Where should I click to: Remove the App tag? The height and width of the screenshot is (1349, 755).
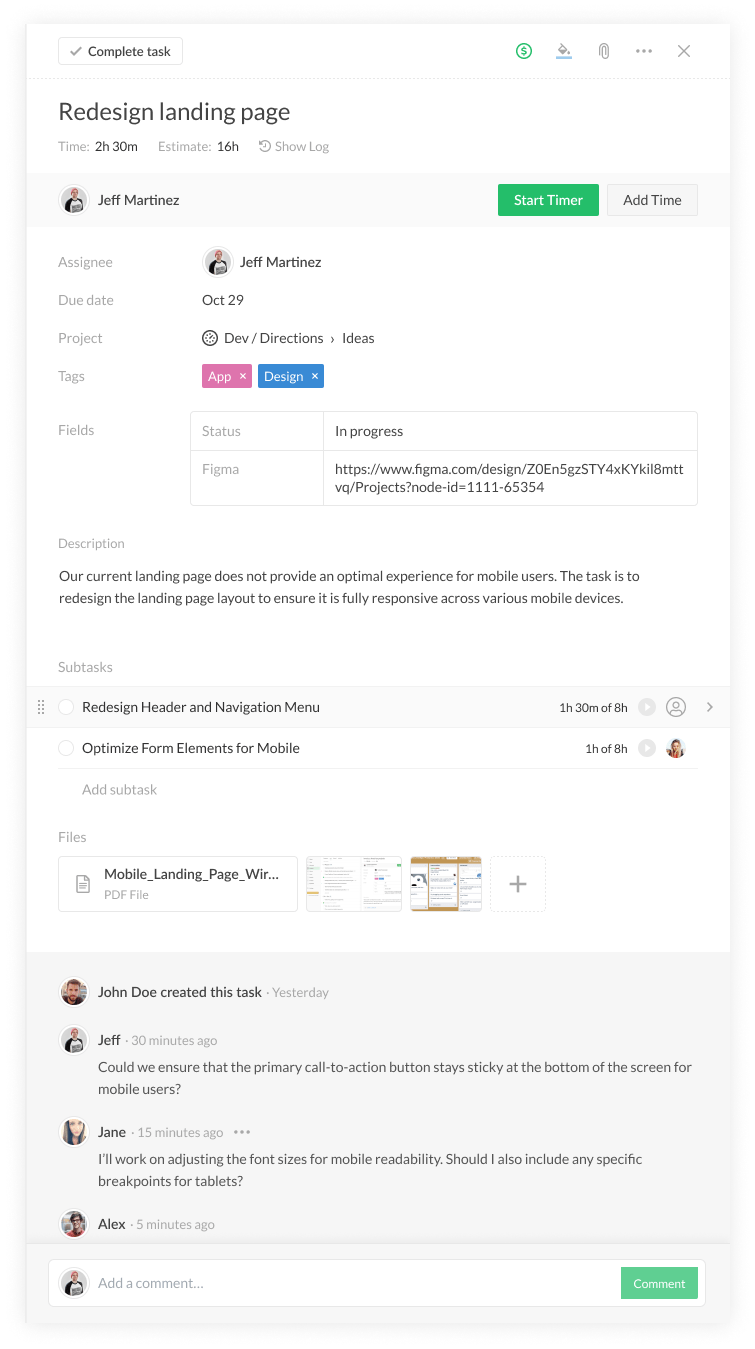(242, 376)
